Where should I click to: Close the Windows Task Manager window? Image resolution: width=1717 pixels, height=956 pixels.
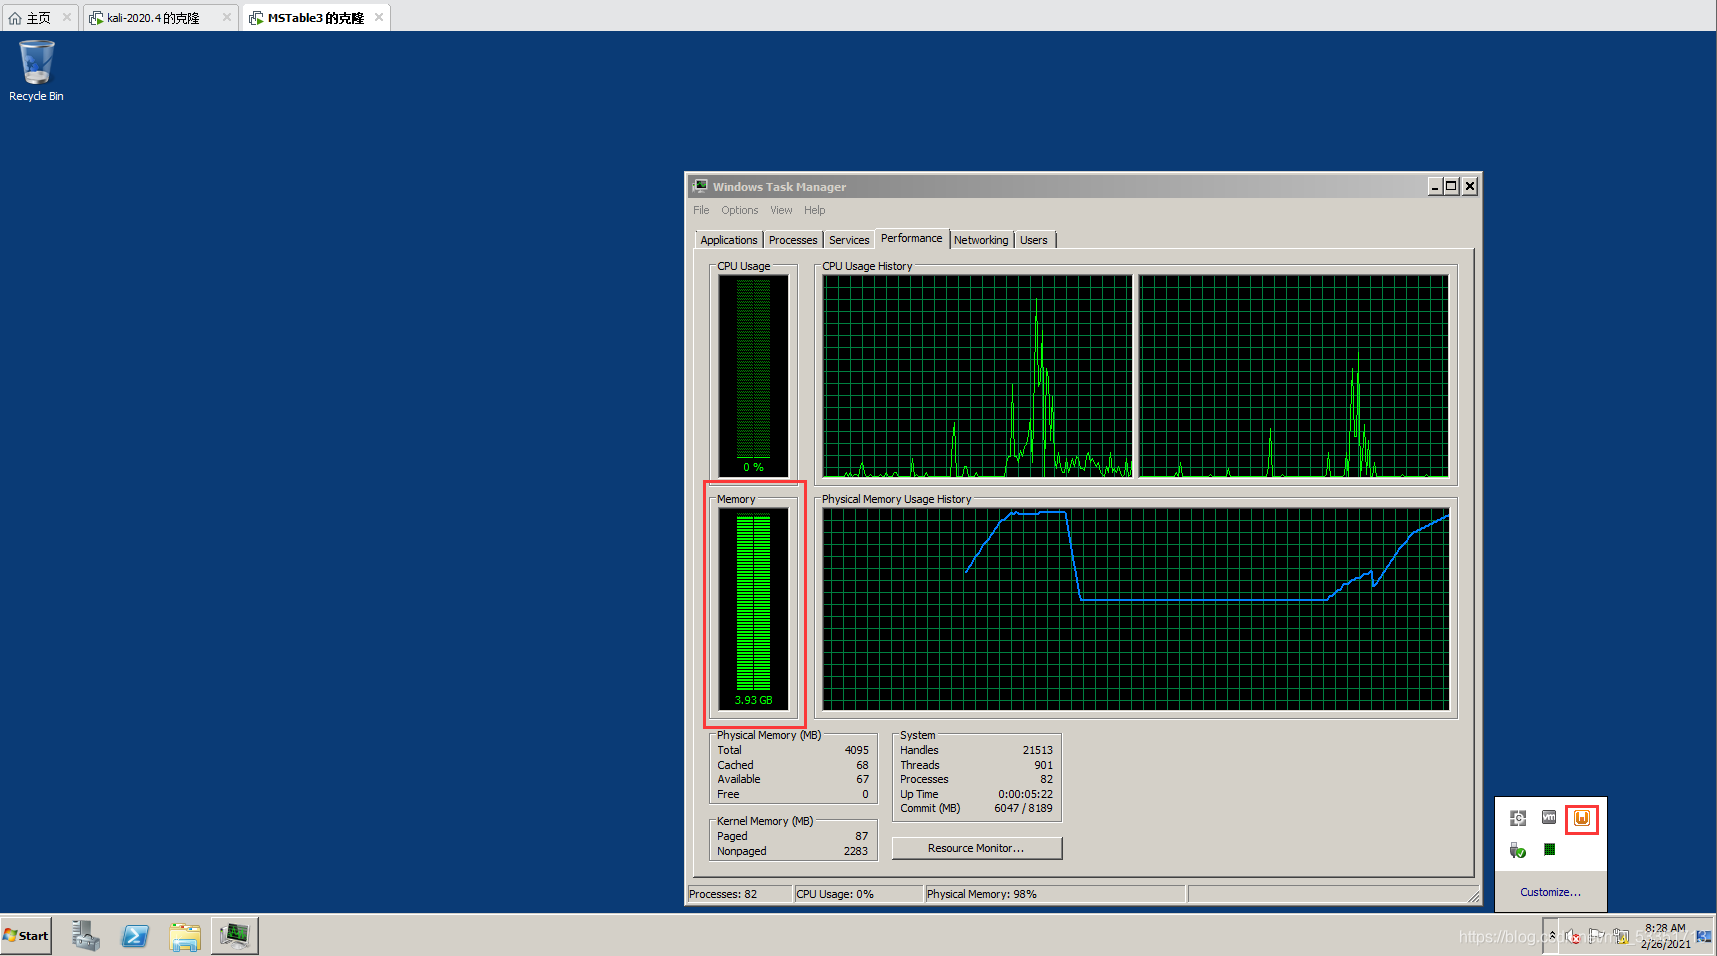[1470, 186]
